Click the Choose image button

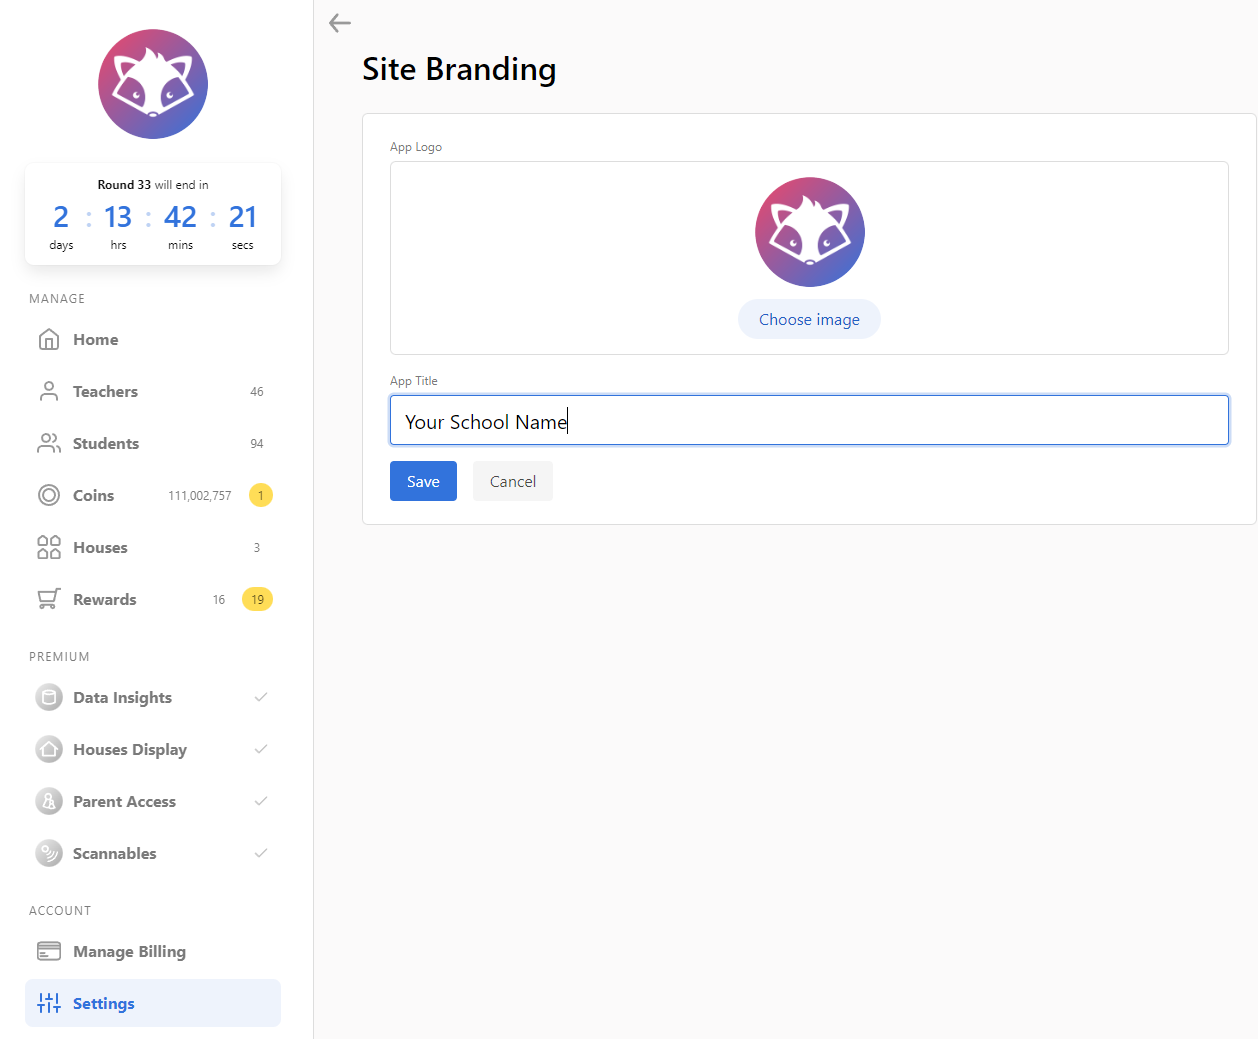coord(809,320)
